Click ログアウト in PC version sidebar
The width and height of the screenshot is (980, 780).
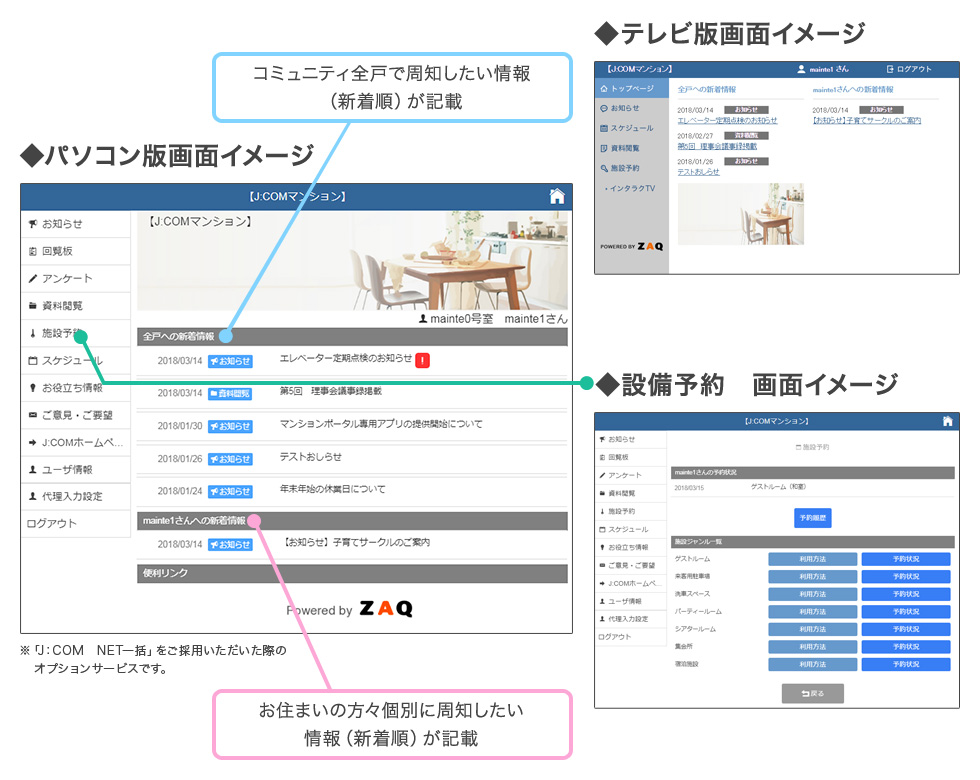point(52,524)
